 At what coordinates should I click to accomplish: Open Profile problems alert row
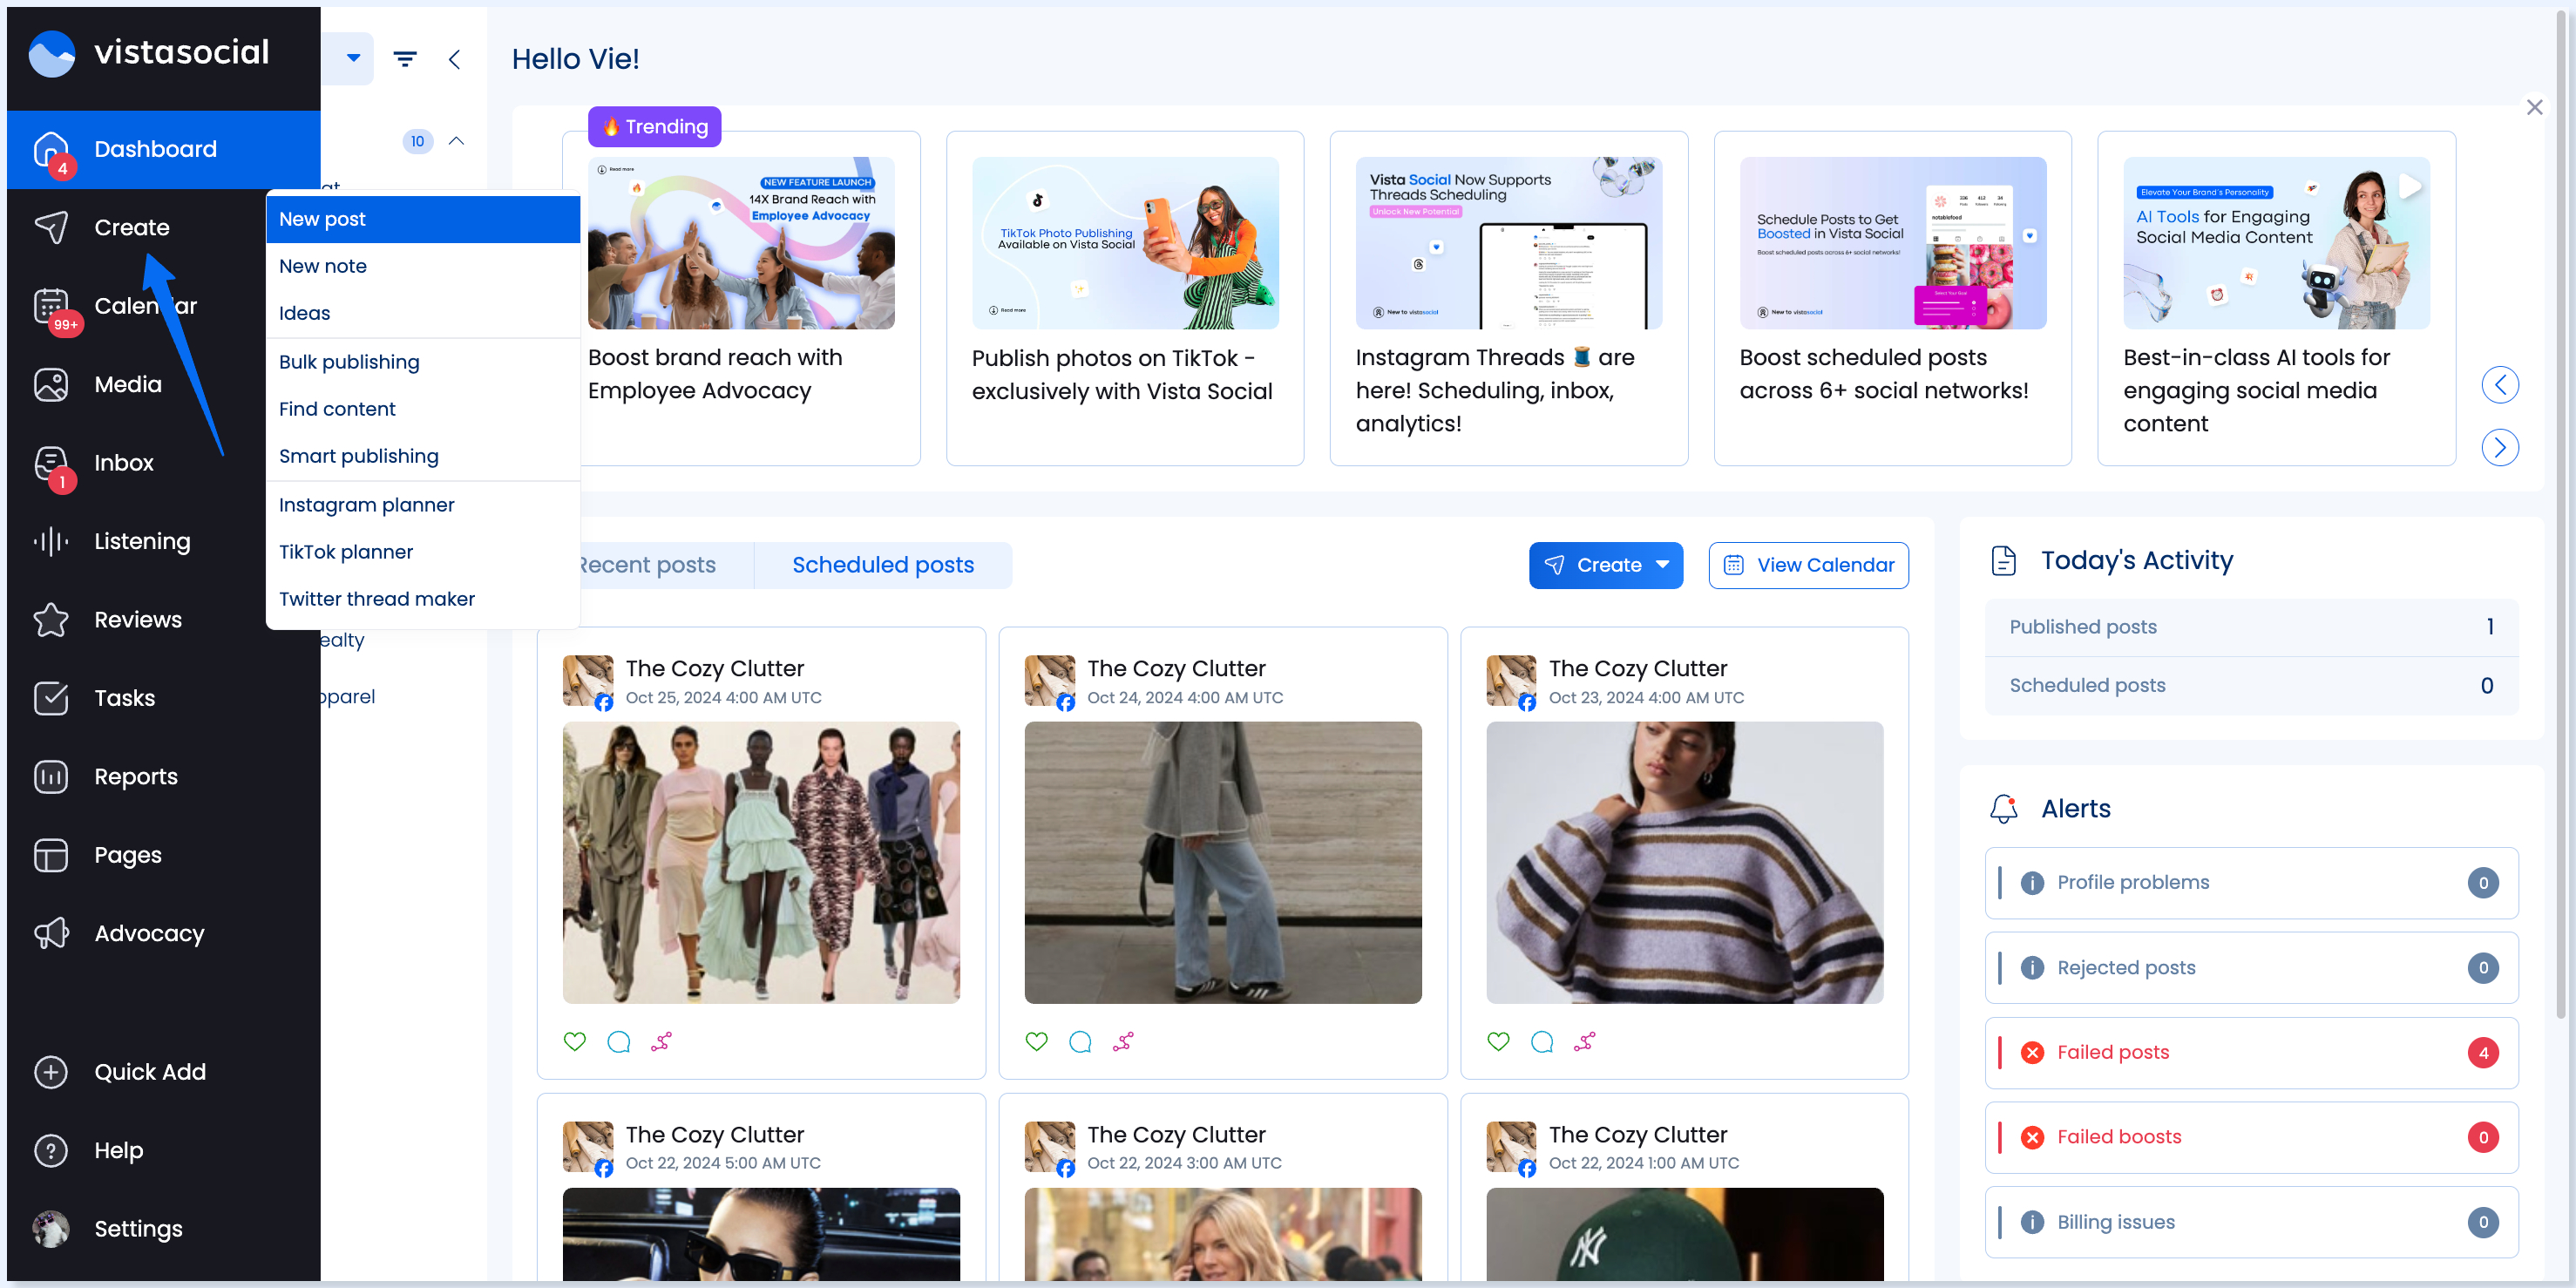(2251, 883)
